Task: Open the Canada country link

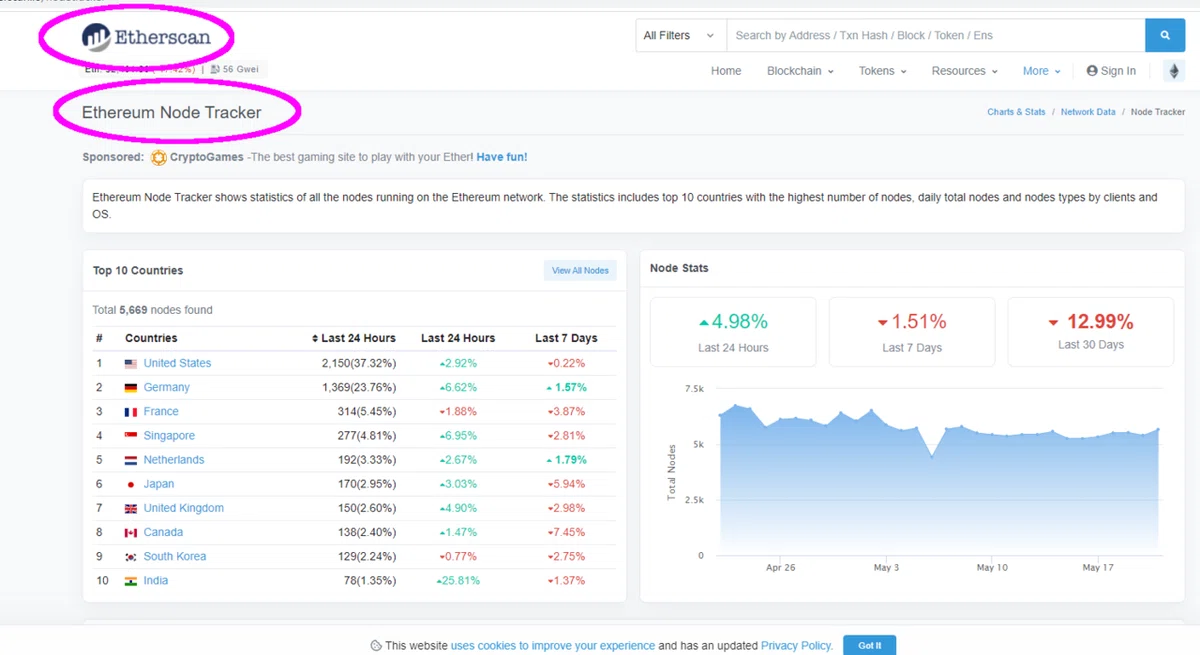Action: (x=163, y=532)
